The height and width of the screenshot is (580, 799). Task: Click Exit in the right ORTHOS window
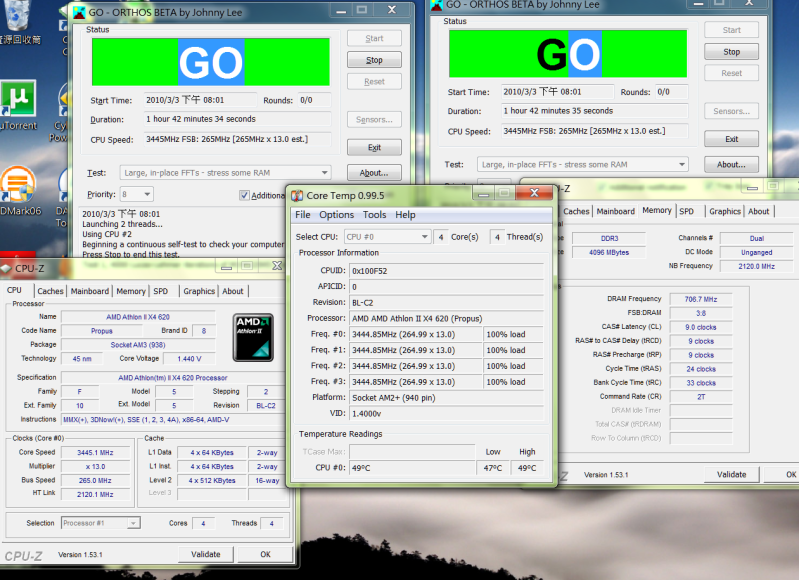[x=731, y=139]
